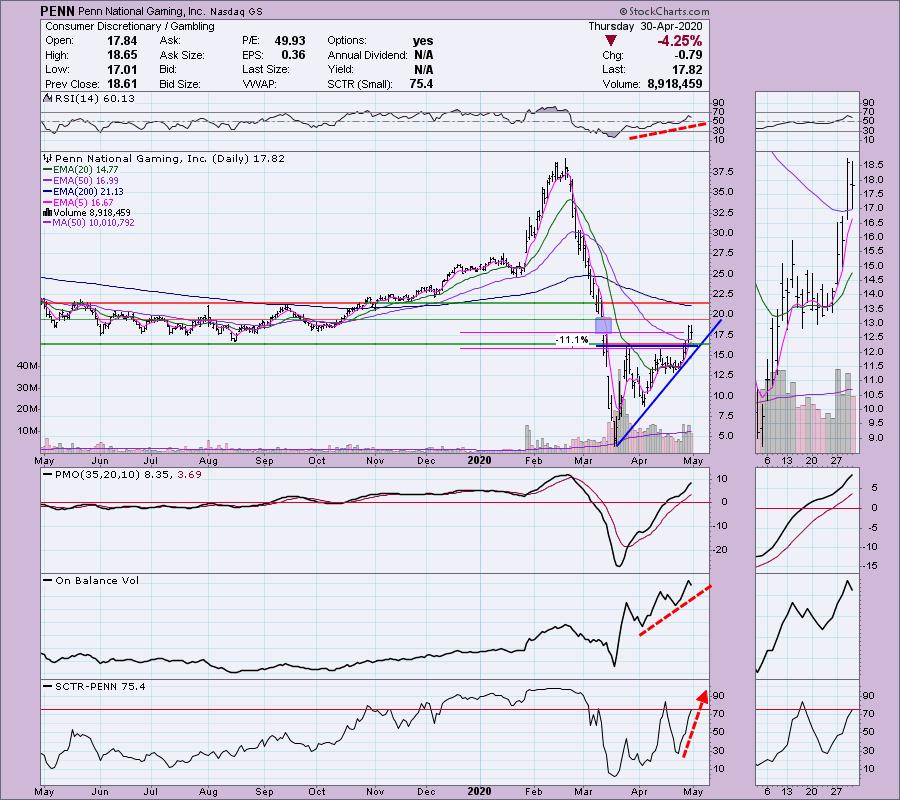The image size is (900, 800).
Task: Click the SCTR (Small) value 75.4 in the header
Action: [x=422, y=84]
